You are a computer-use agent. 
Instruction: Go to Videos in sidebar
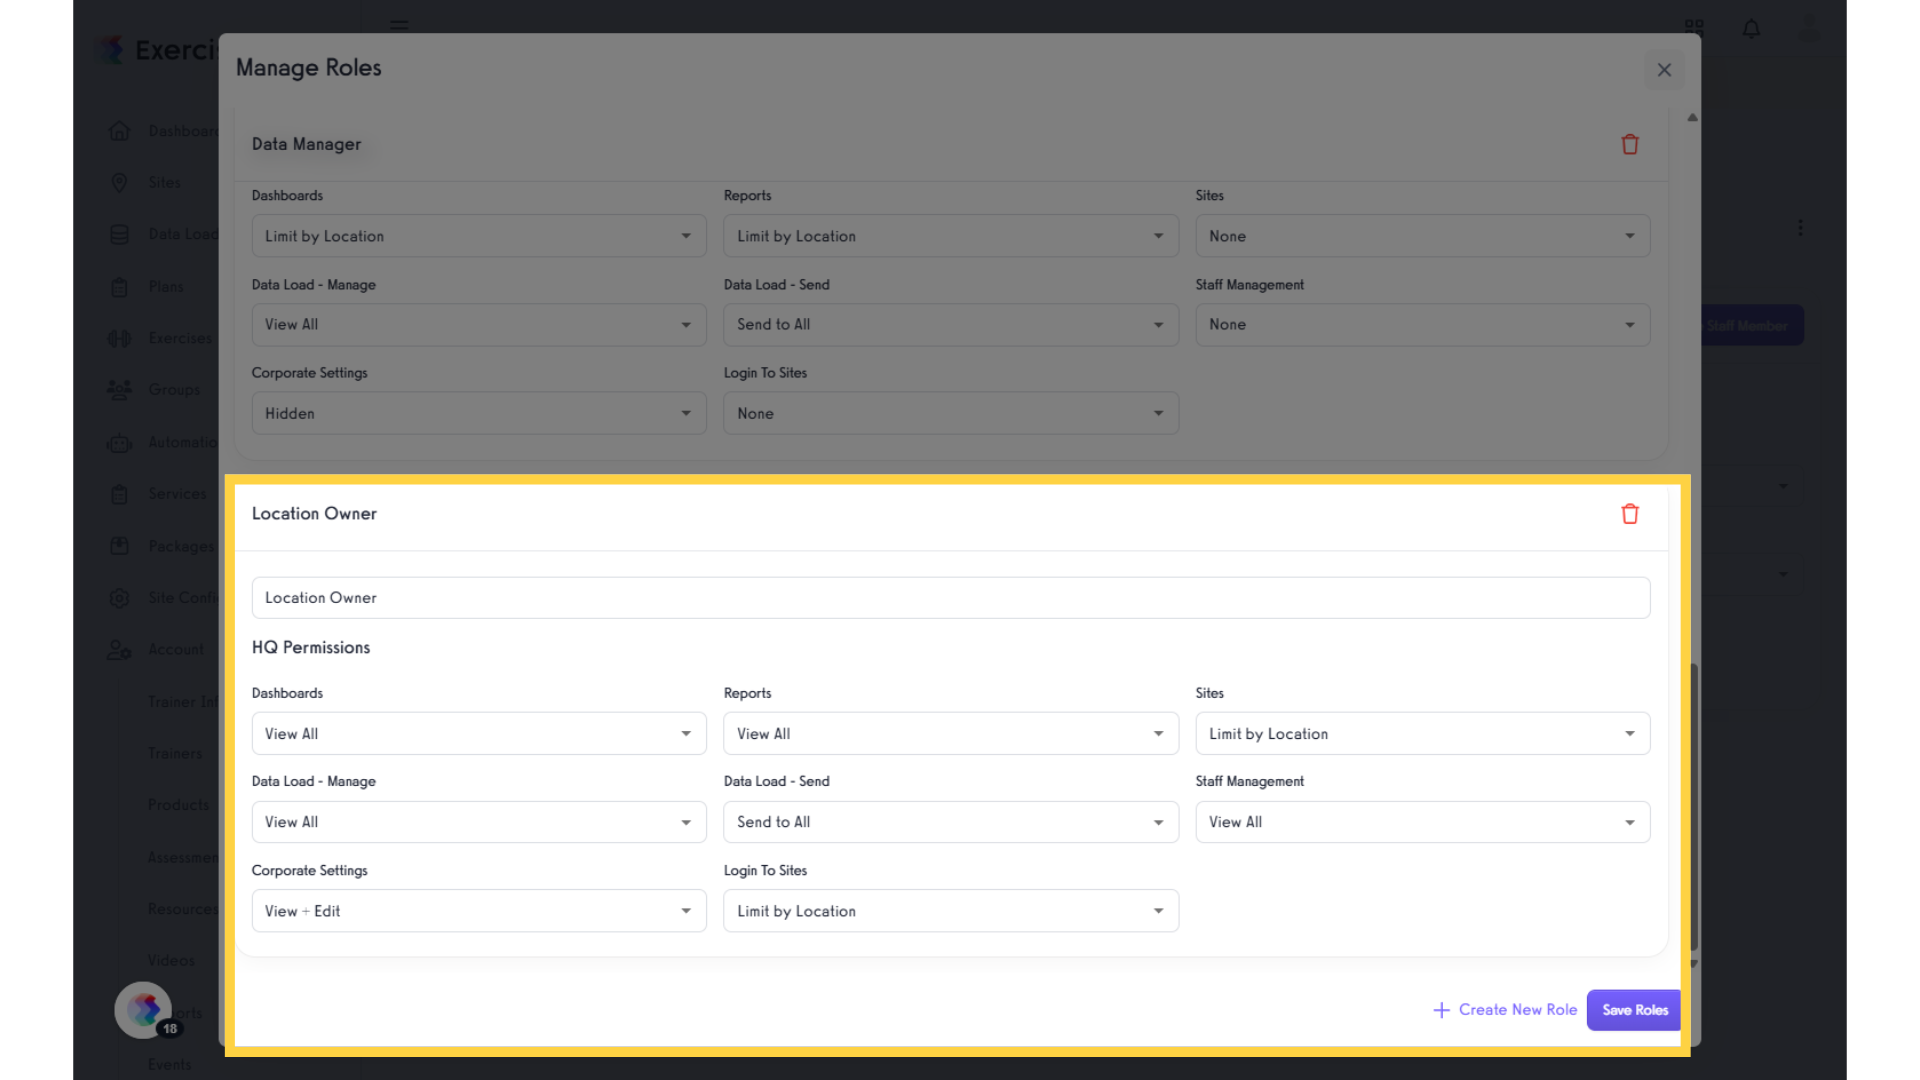171,960
